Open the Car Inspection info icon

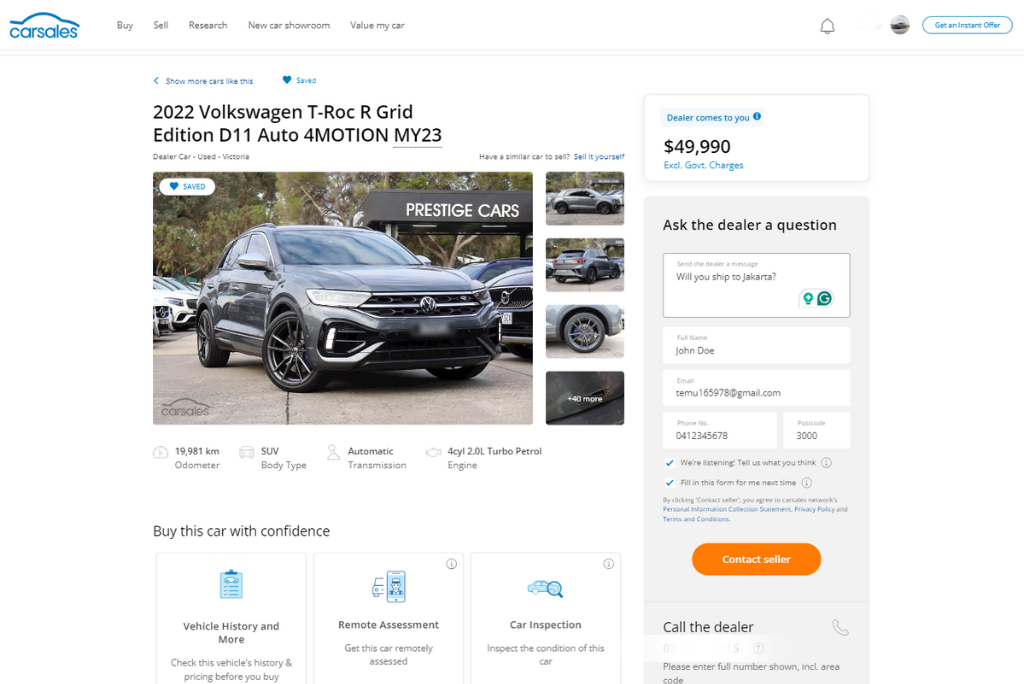pos(608,564)
